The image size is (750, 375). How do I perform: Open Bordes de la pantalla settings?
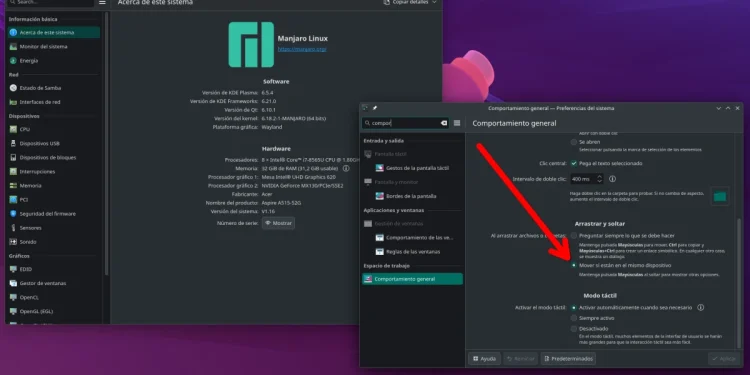(x=412, y=196)
